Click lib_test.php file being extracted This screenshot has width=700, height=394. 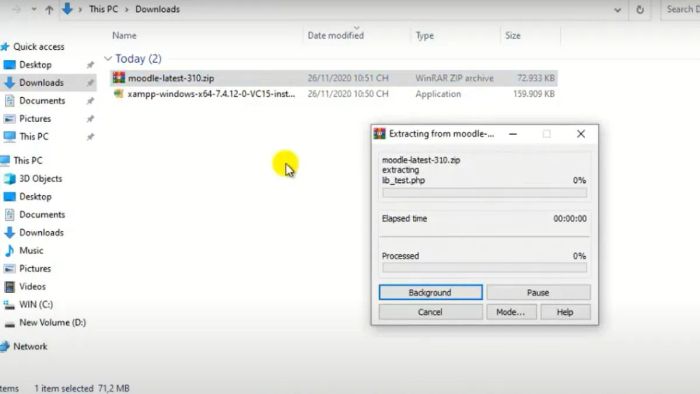point(404,180)
